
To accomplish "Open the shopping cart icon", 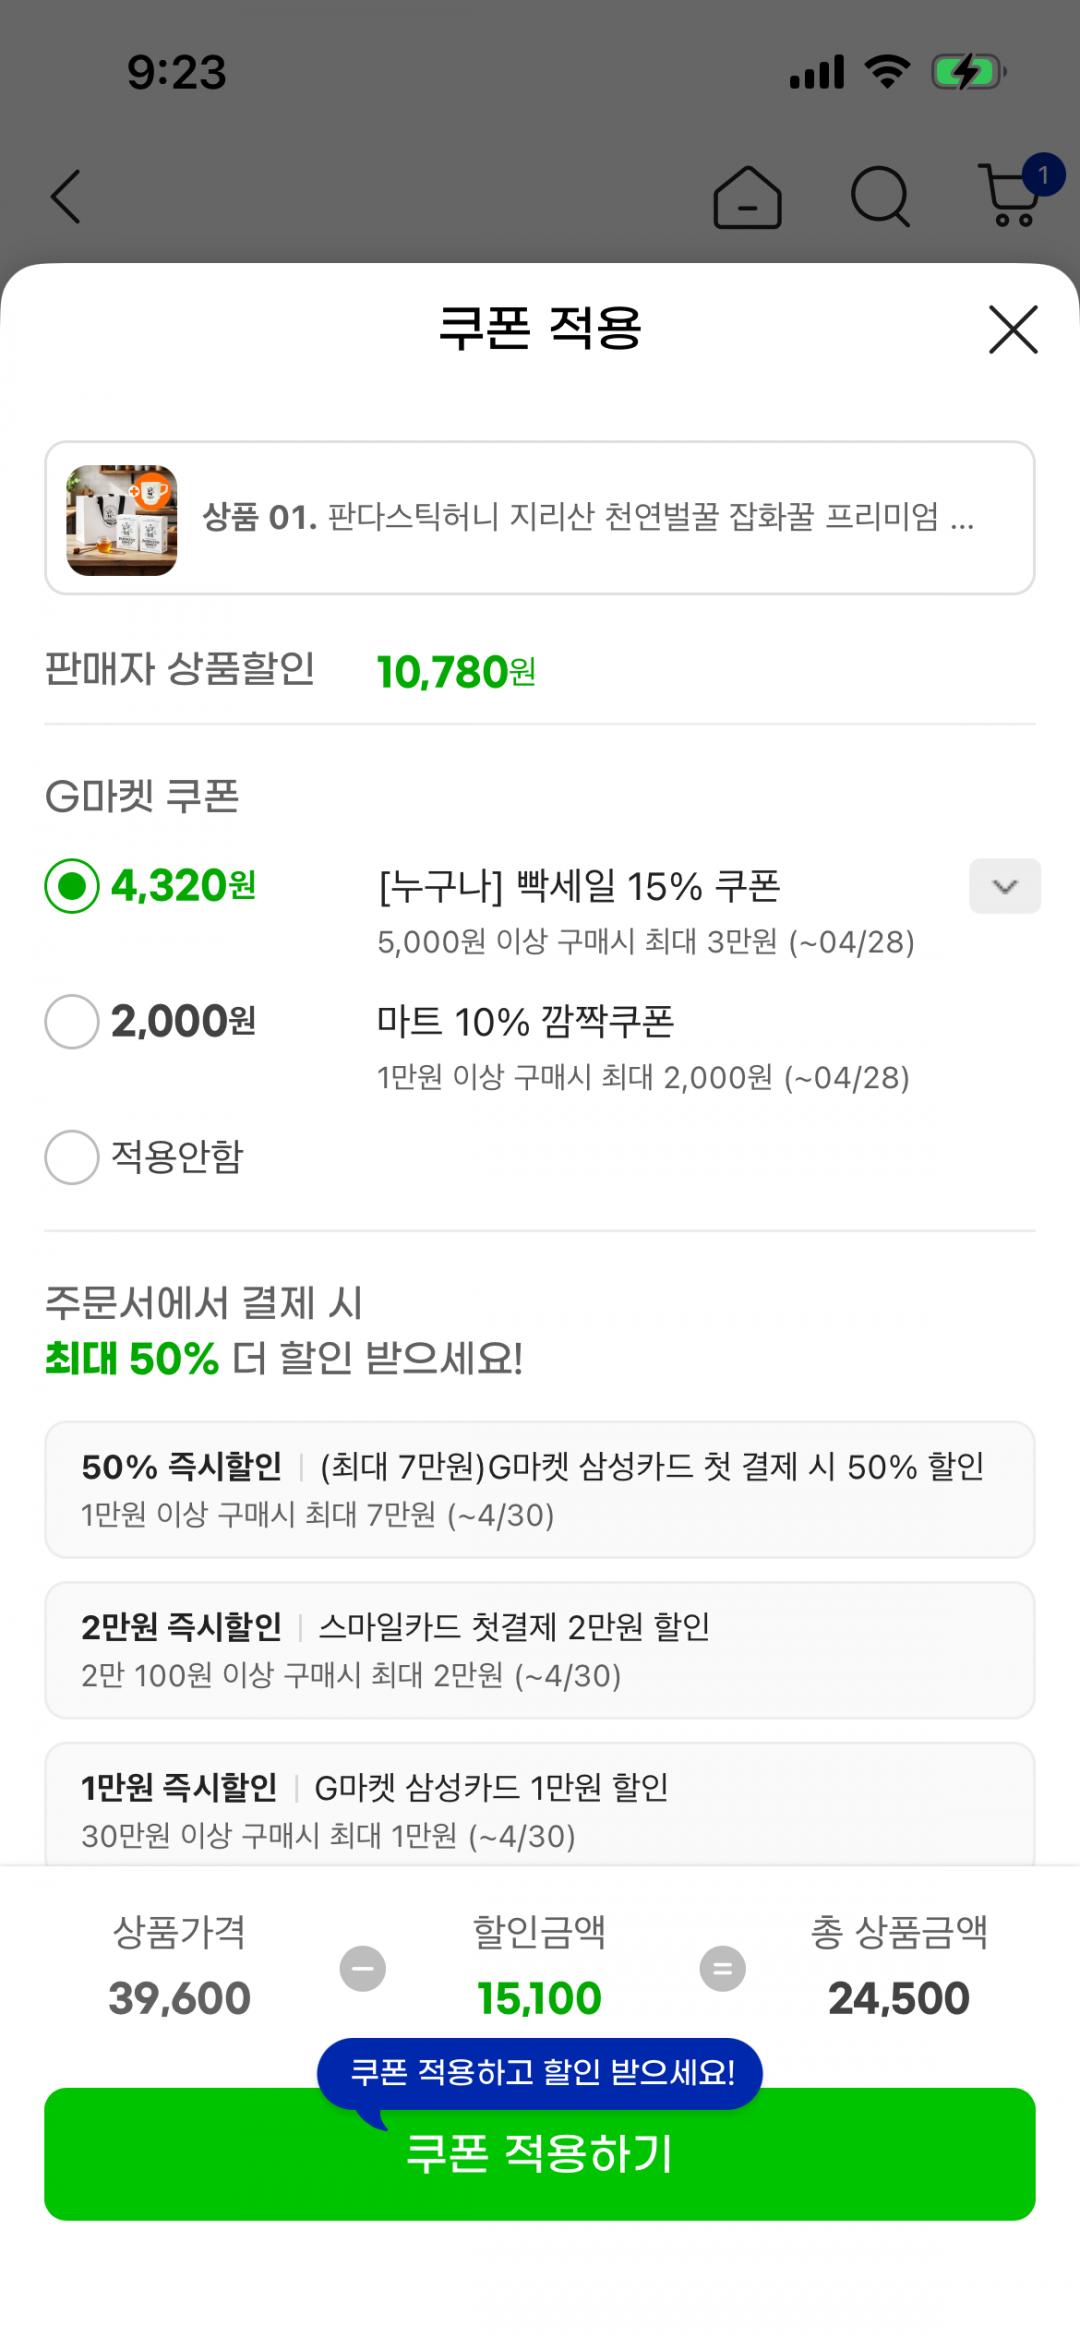I will 1009,198.
